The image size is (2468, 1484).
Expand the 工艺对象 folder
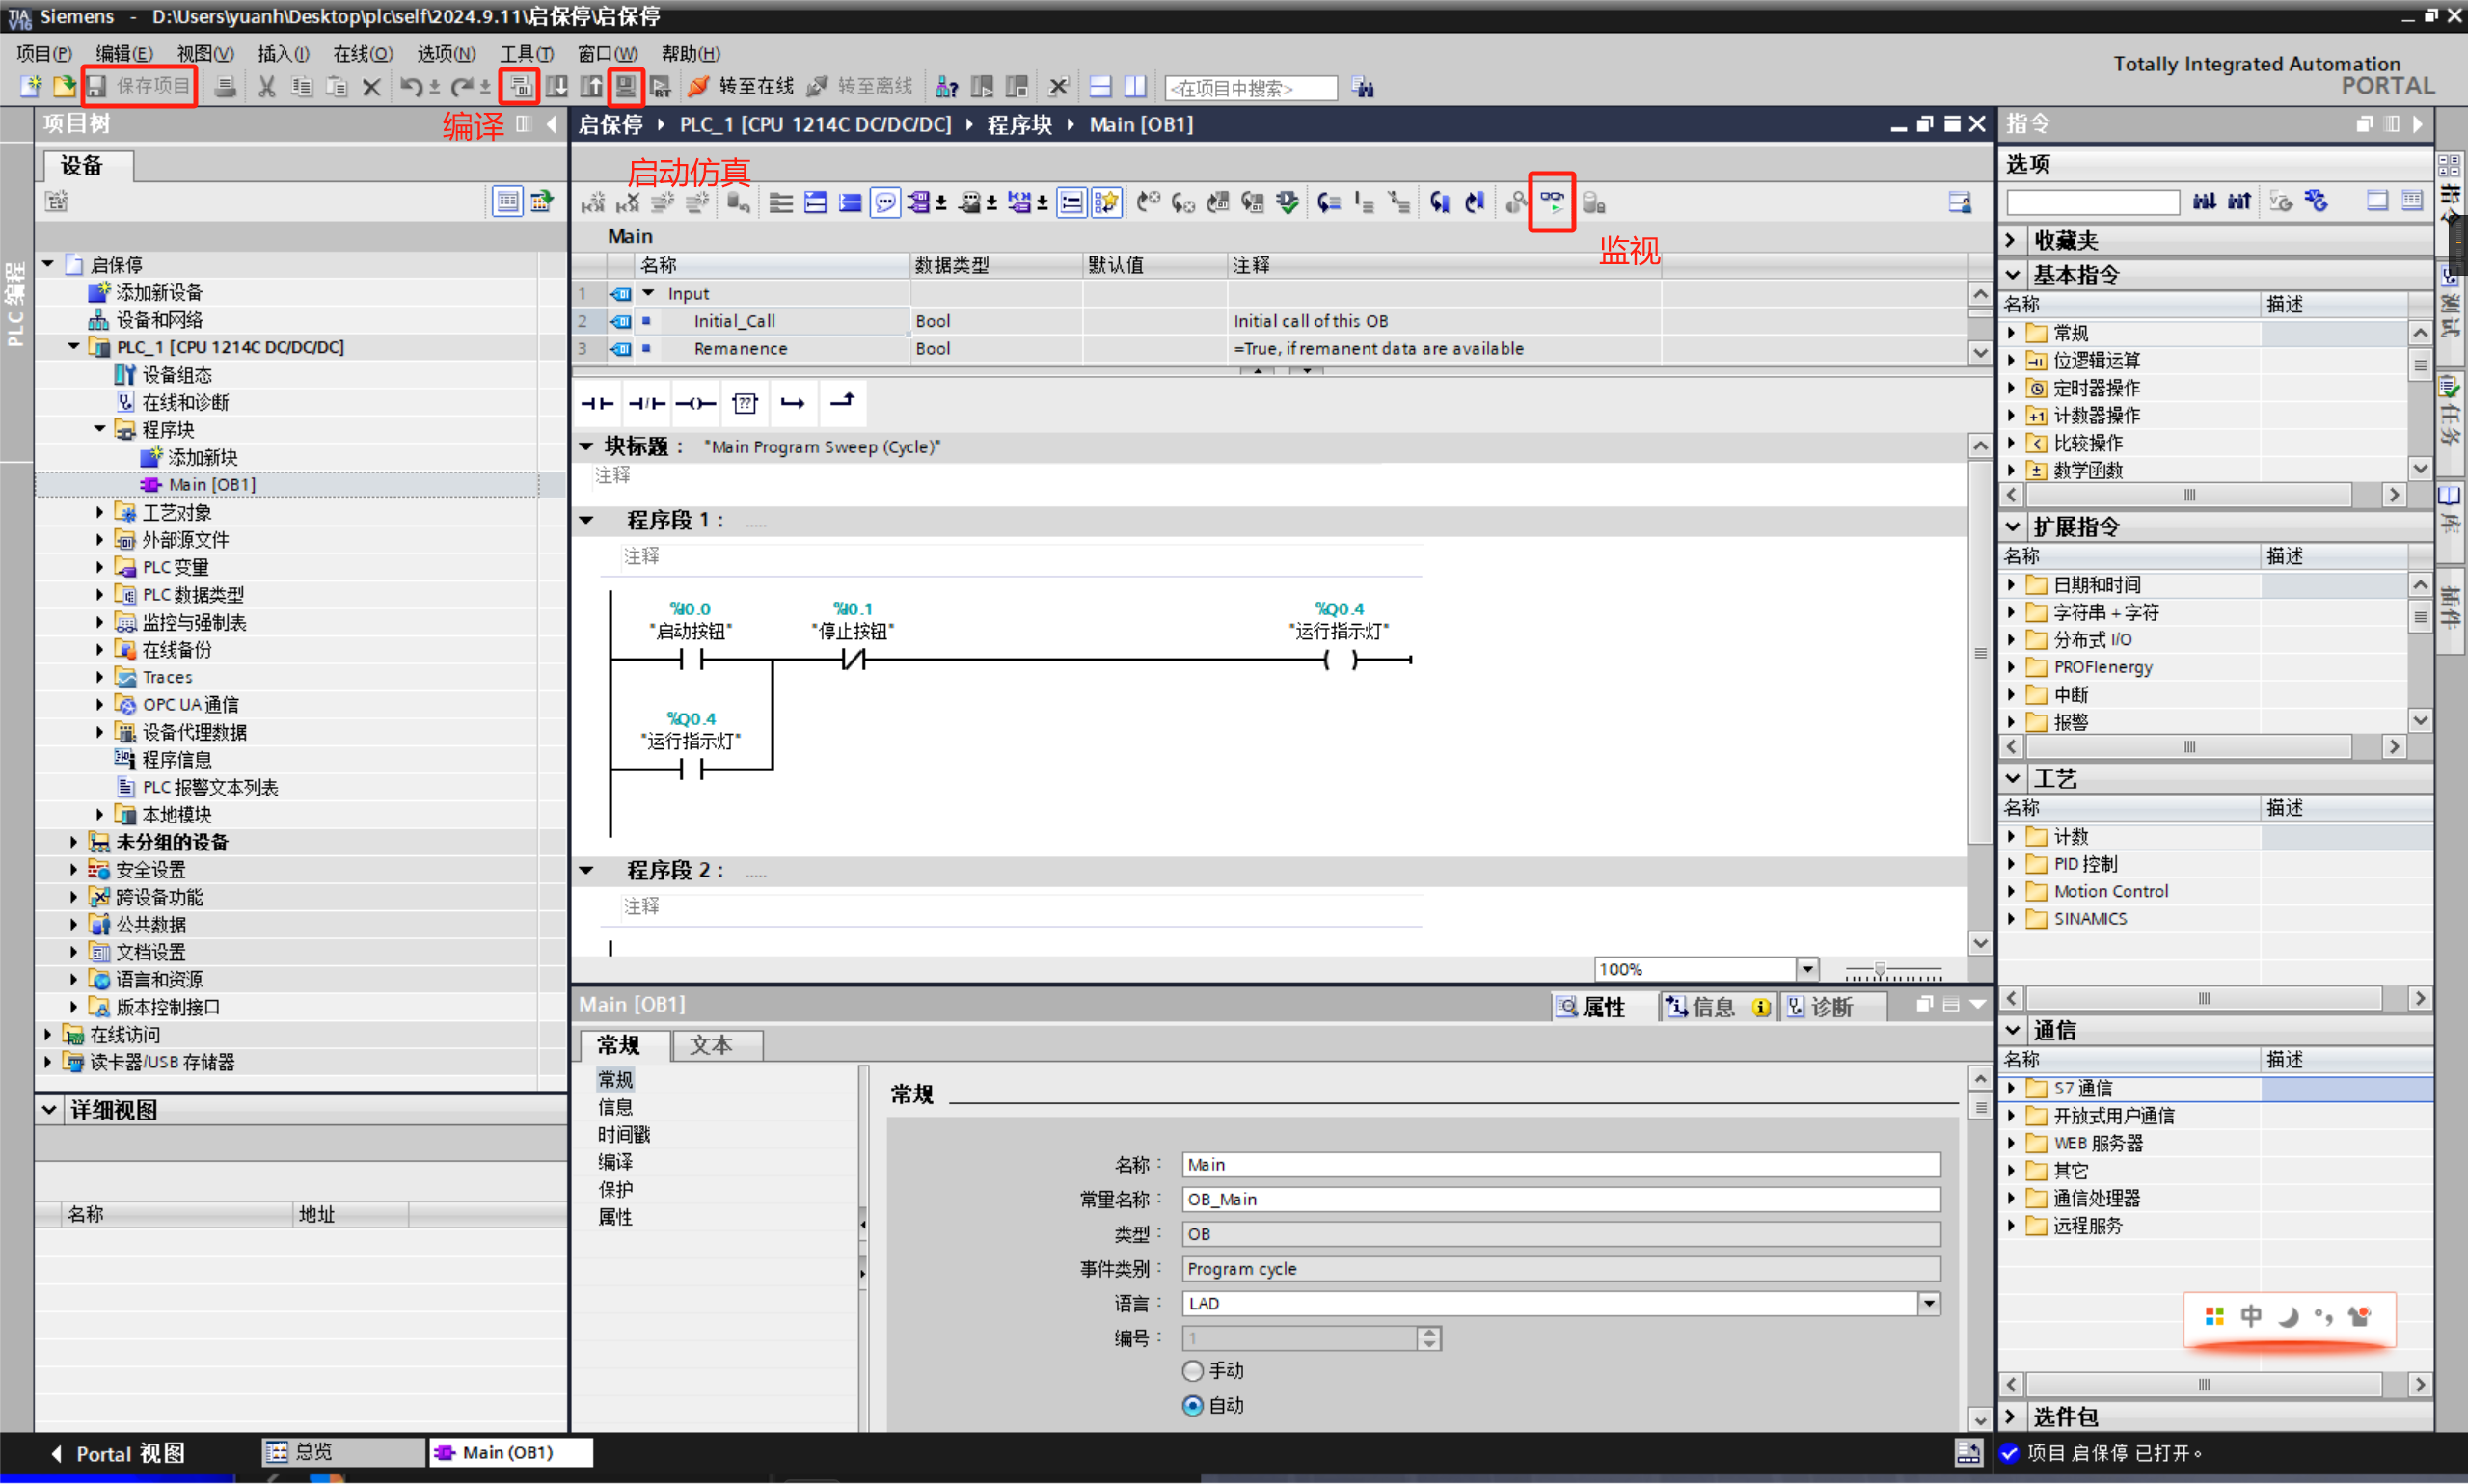[x=100, y=512]
